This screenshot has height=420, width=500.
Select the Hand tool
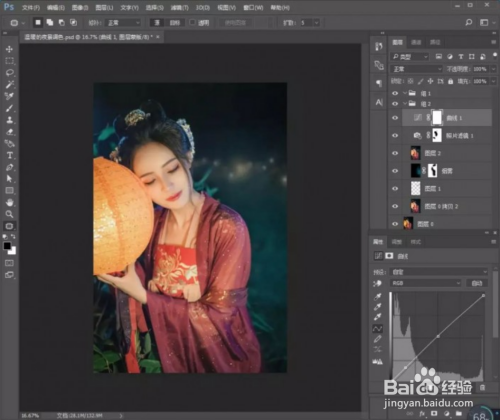(9, 202)
